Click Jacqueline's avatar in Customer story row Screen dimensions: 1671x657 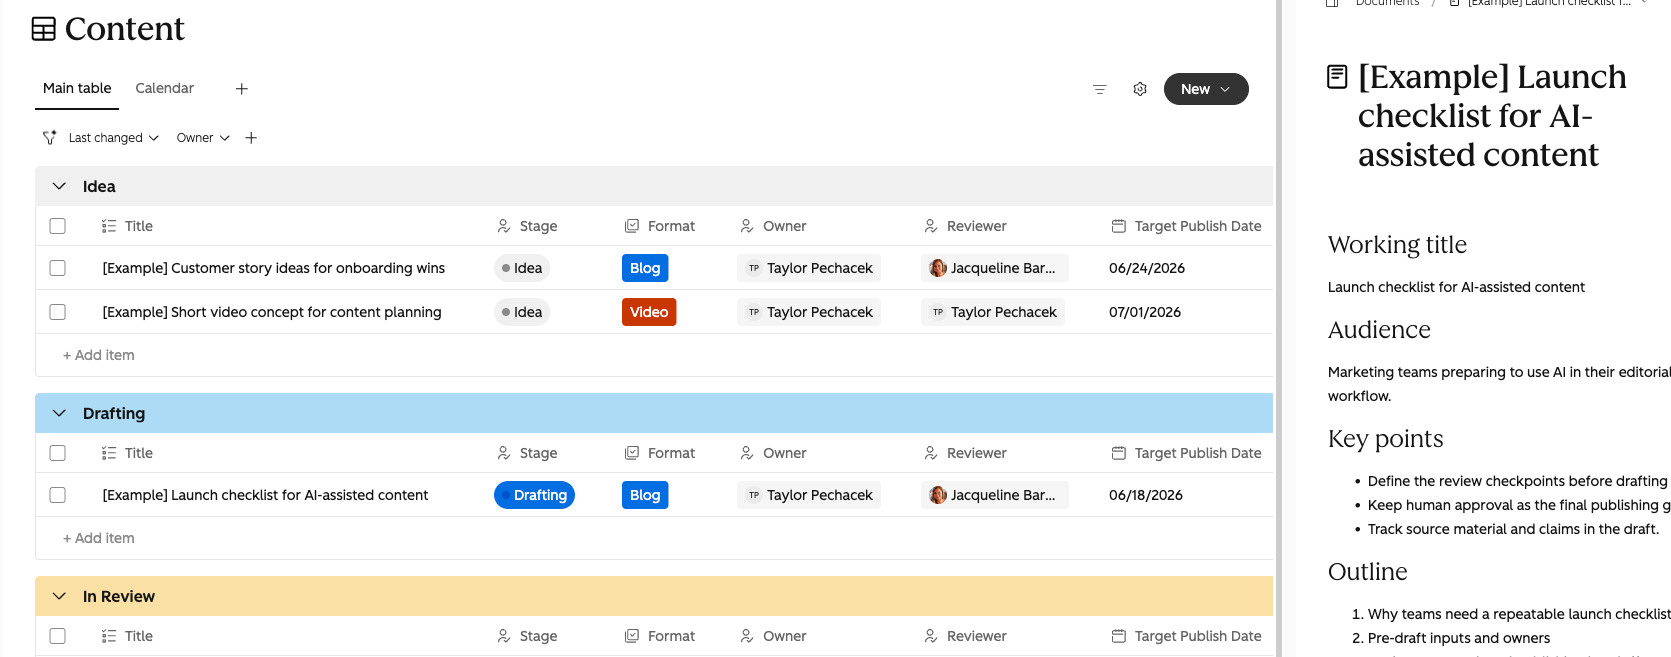(x=938, y=268)
